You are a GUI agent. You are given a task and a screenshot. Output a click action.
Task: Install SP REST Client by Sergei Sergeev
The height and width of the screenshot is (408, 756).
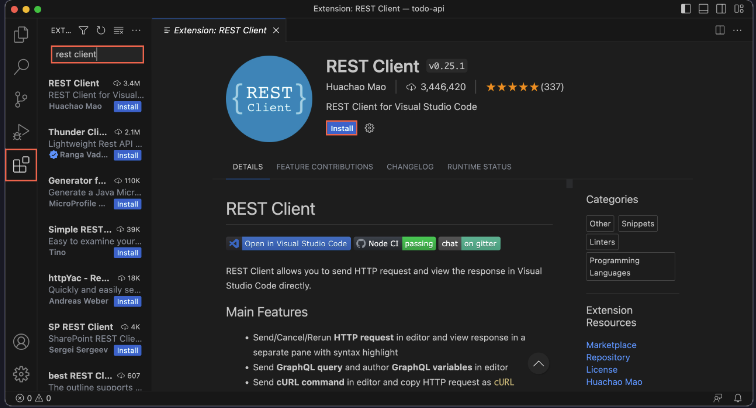[128, 351]
